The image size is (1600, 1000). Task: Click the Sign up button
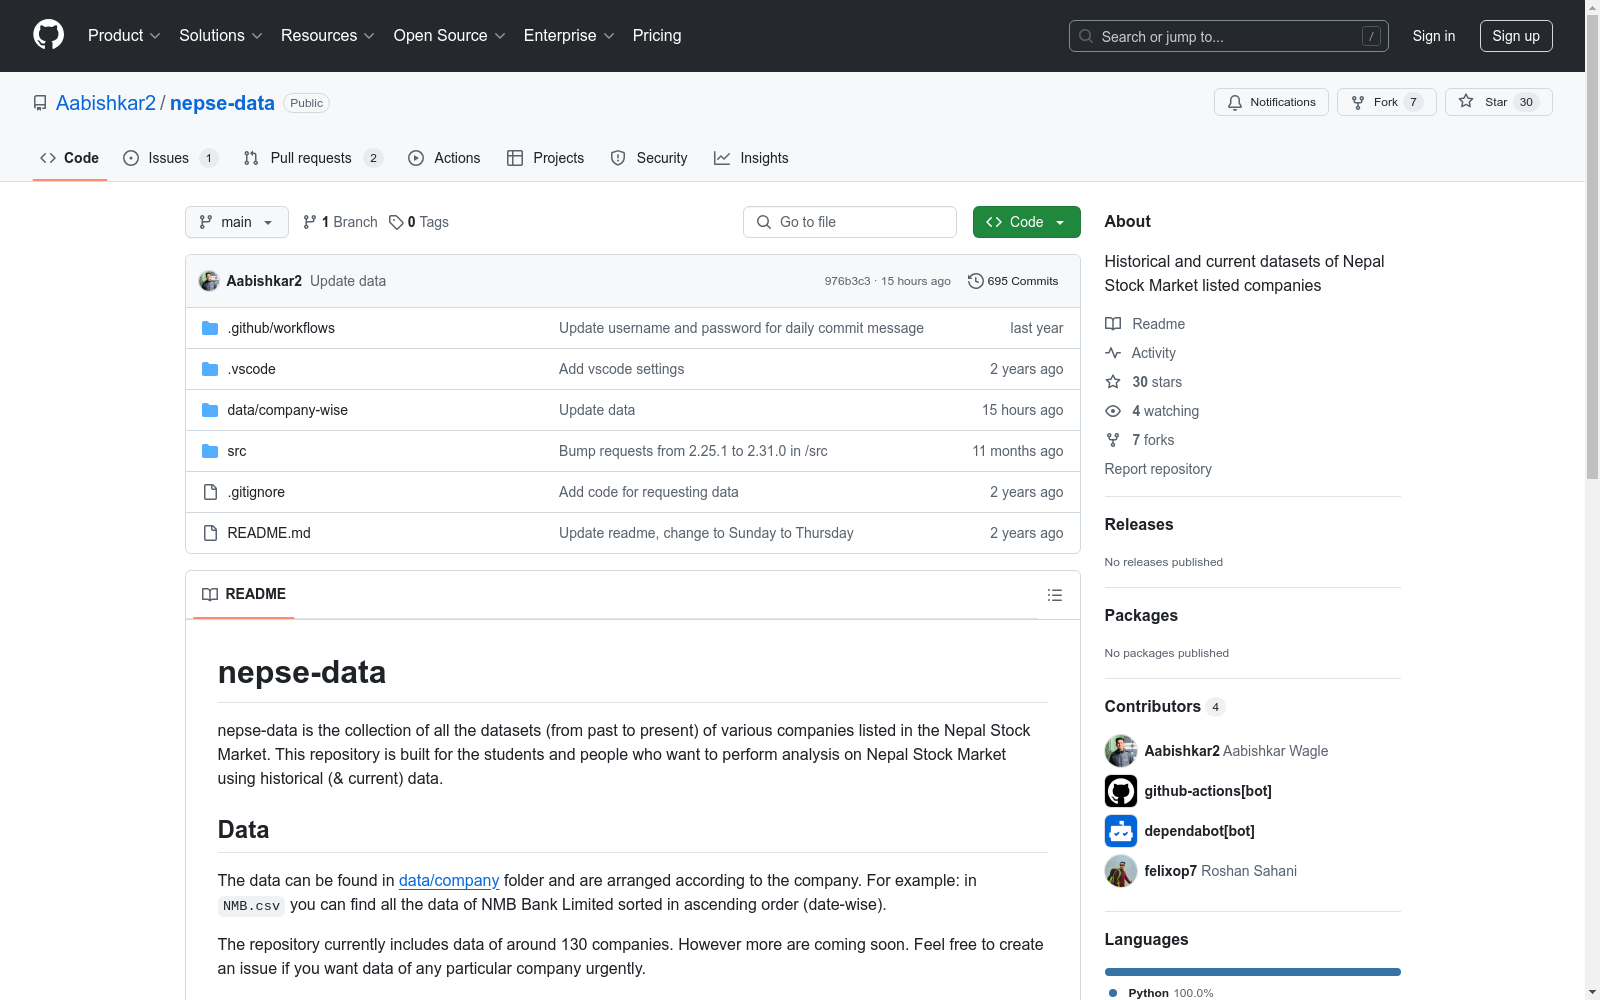tap(1516, 36)
